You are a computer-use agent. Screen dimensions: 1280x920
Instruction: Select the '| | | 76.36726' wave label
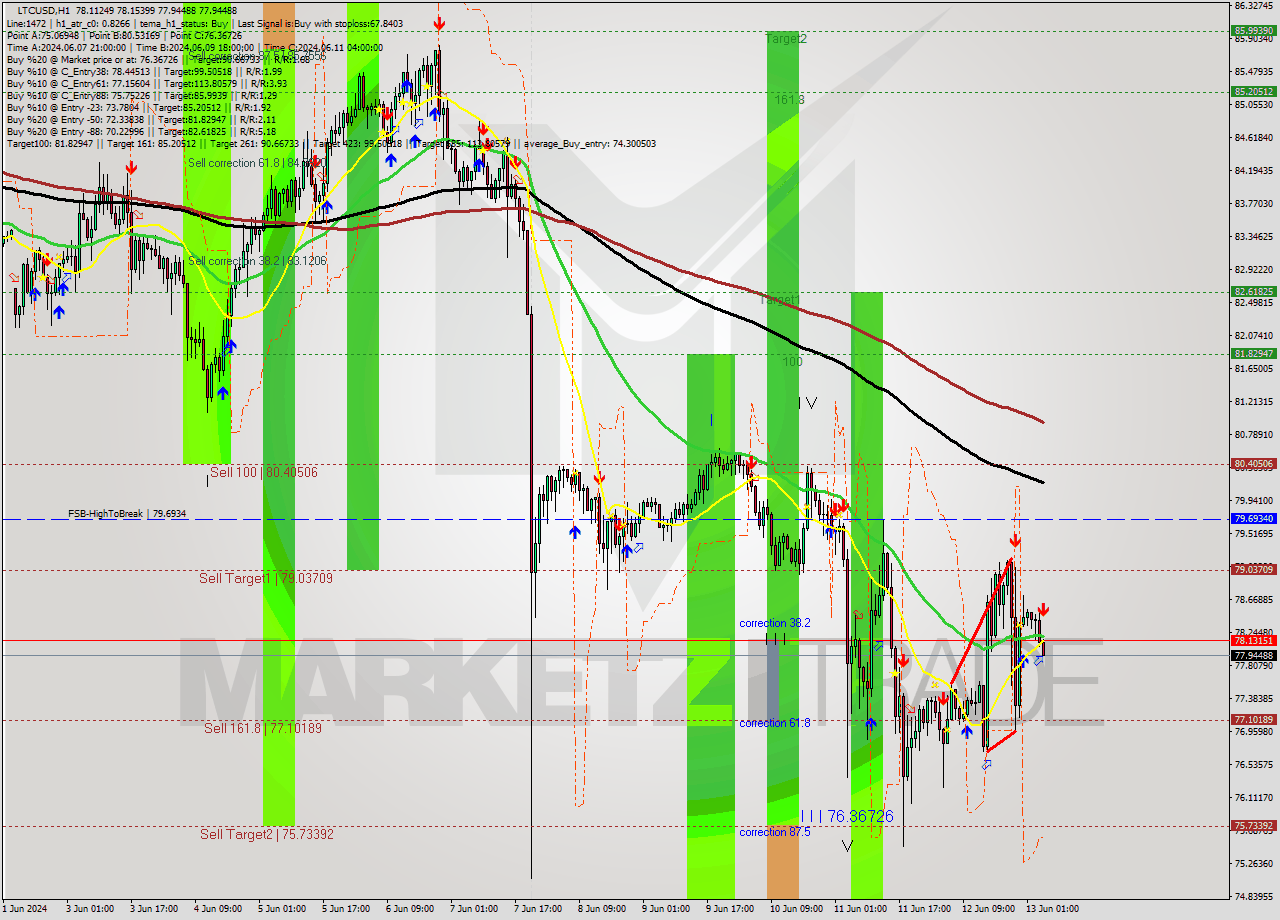coord(846,817)
